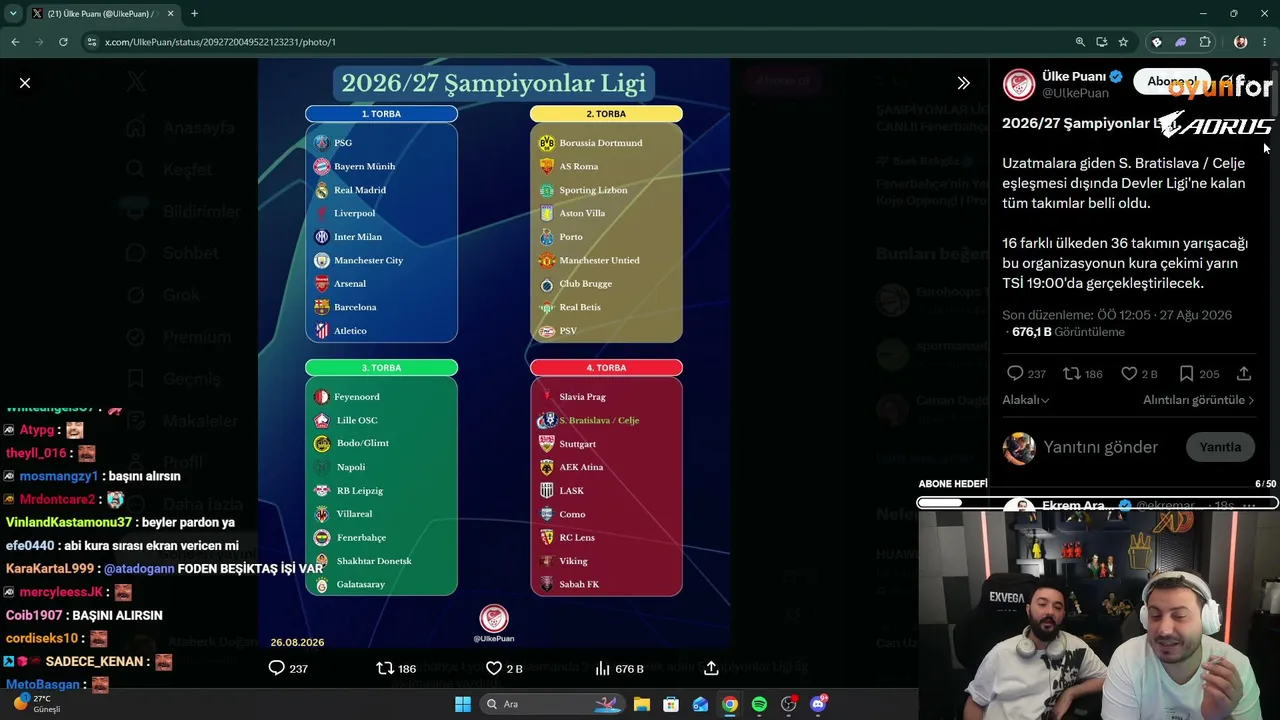
Task: Open Microsoft Store from the taskbar
Action: coord(671,704)
